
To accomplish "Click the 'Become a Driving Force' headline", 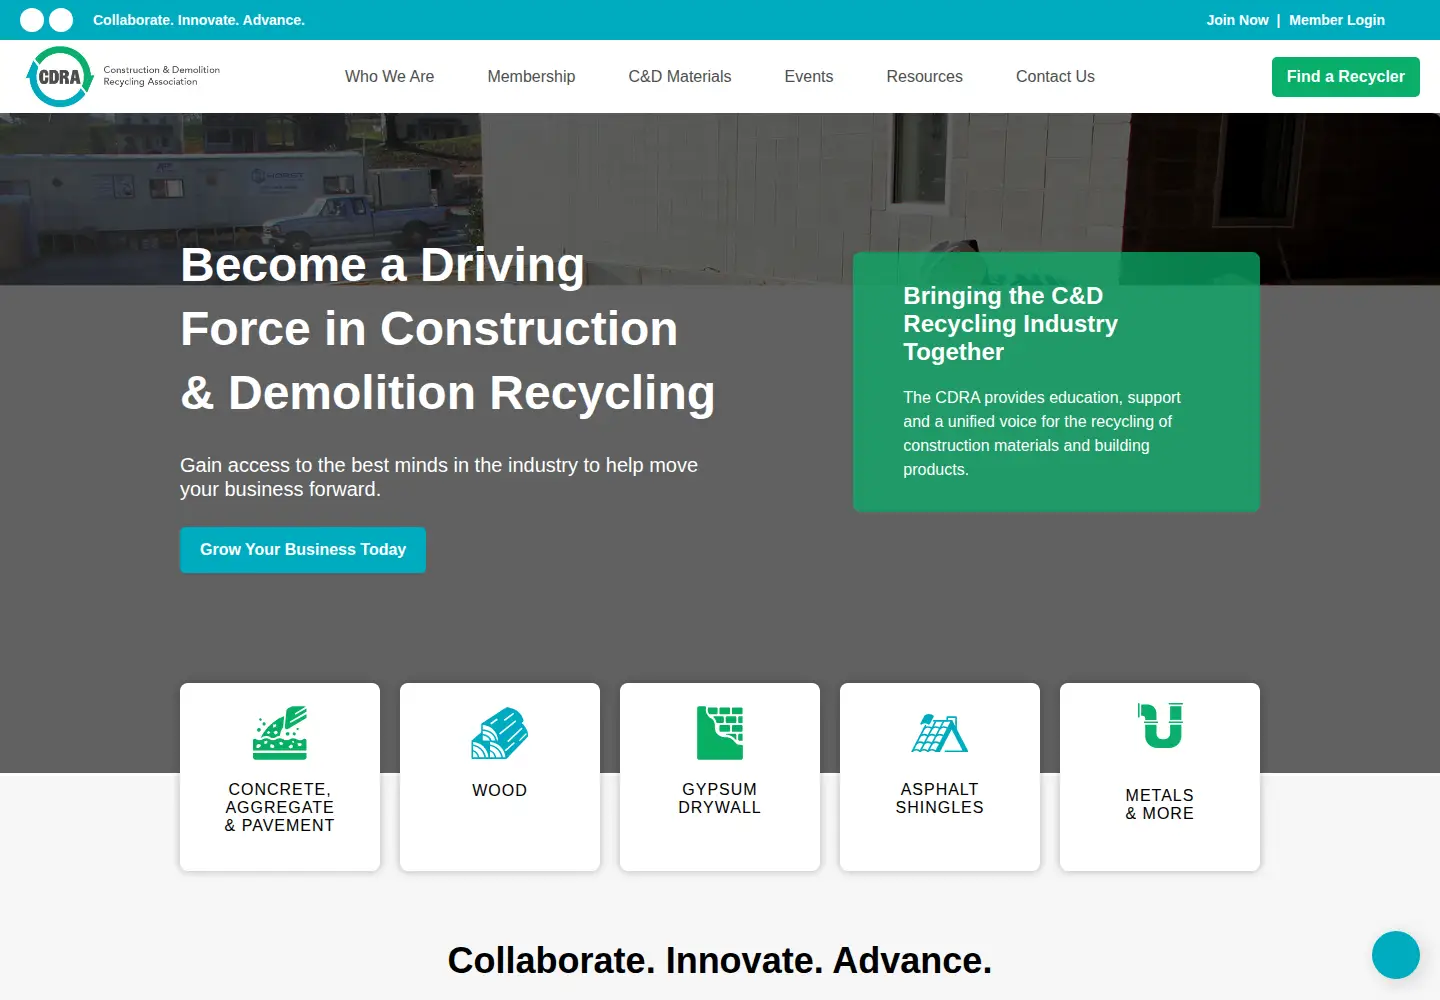I will point(448,329).
